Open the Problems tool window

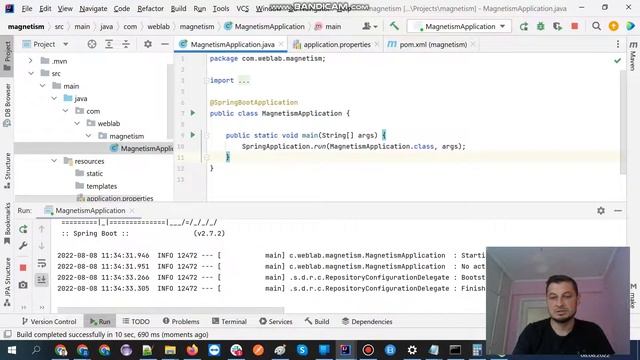181,322
